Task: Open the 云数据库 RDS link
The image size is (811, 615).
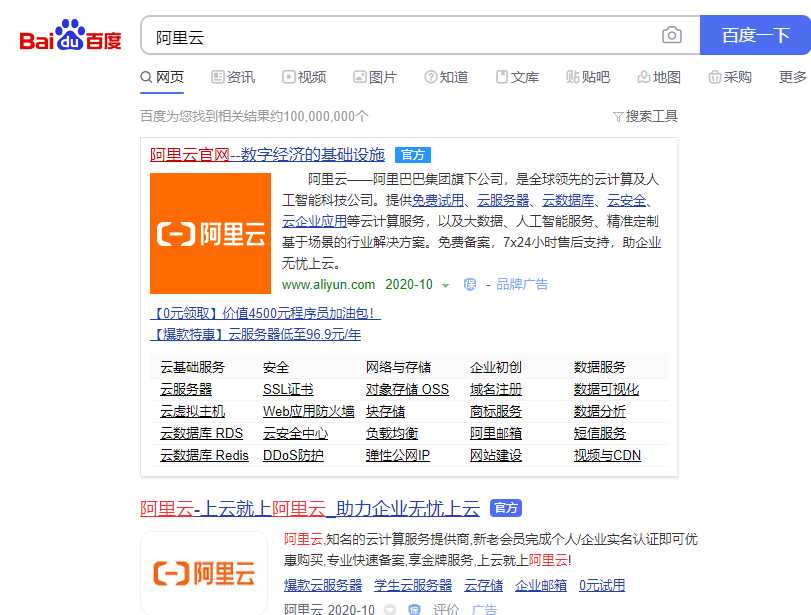Action: 201,433
